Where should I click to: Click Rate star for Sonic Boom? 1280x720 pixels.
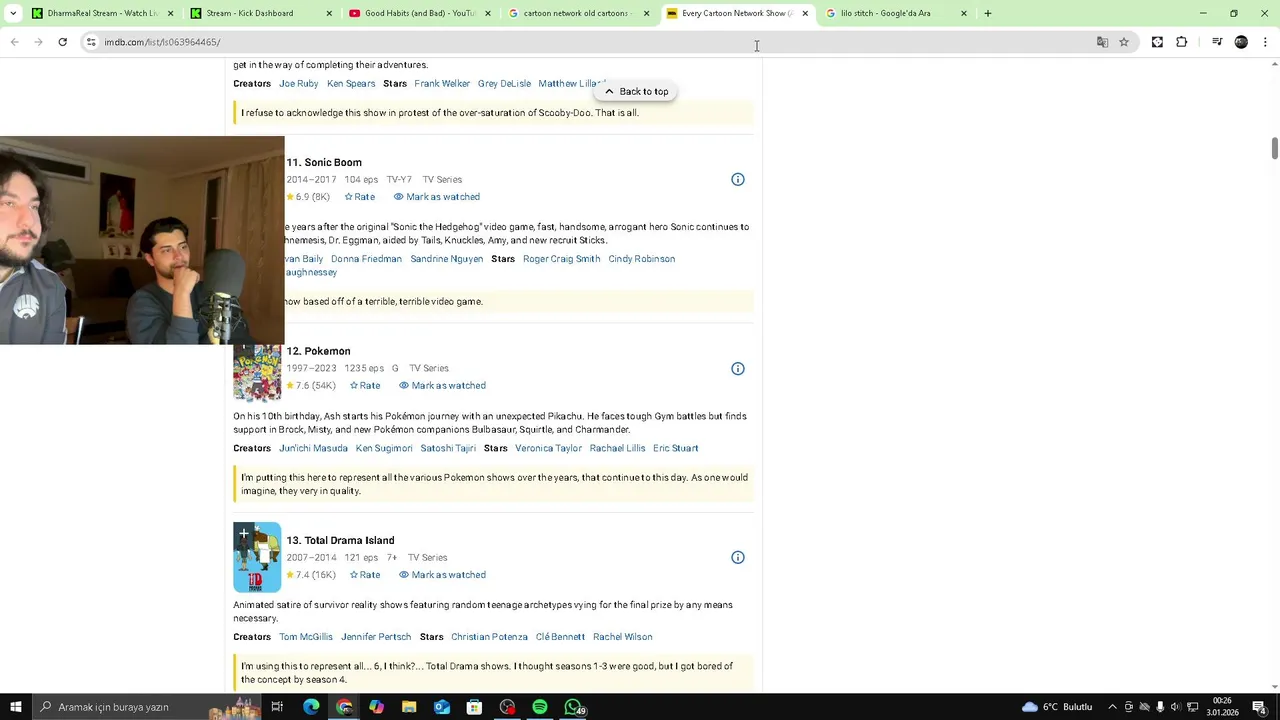pyautogui.click(x=360, y=197)
